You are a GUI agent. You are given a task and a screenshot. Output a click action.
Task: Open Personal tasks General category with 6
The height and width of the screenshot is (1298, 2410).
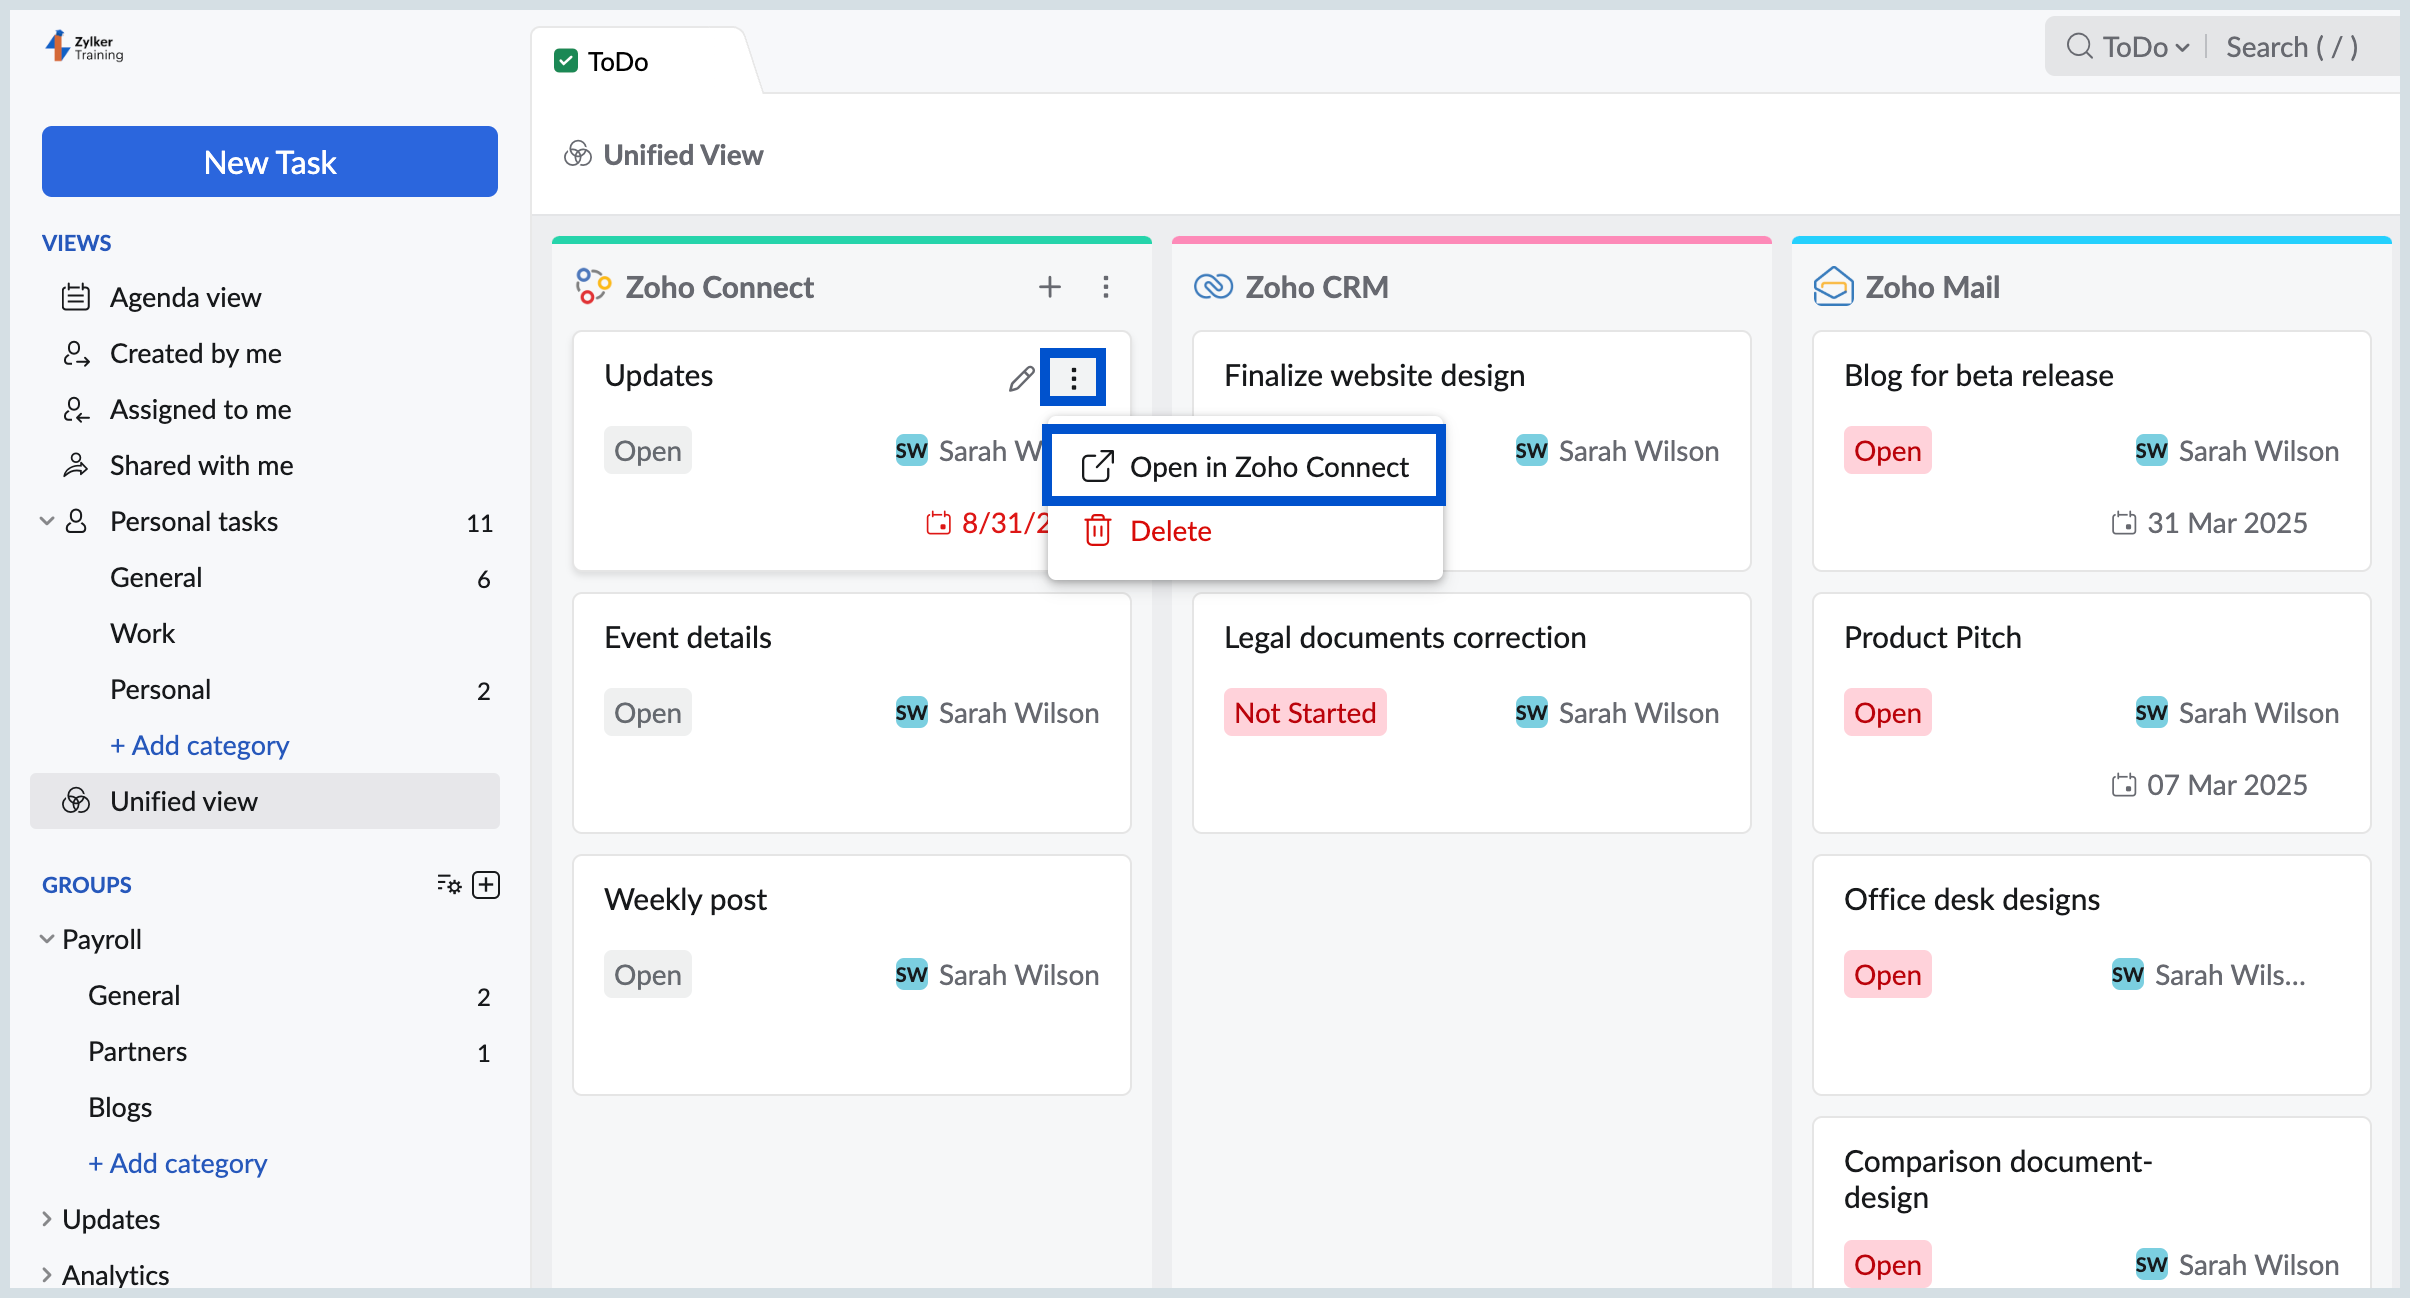pos(156,577)
